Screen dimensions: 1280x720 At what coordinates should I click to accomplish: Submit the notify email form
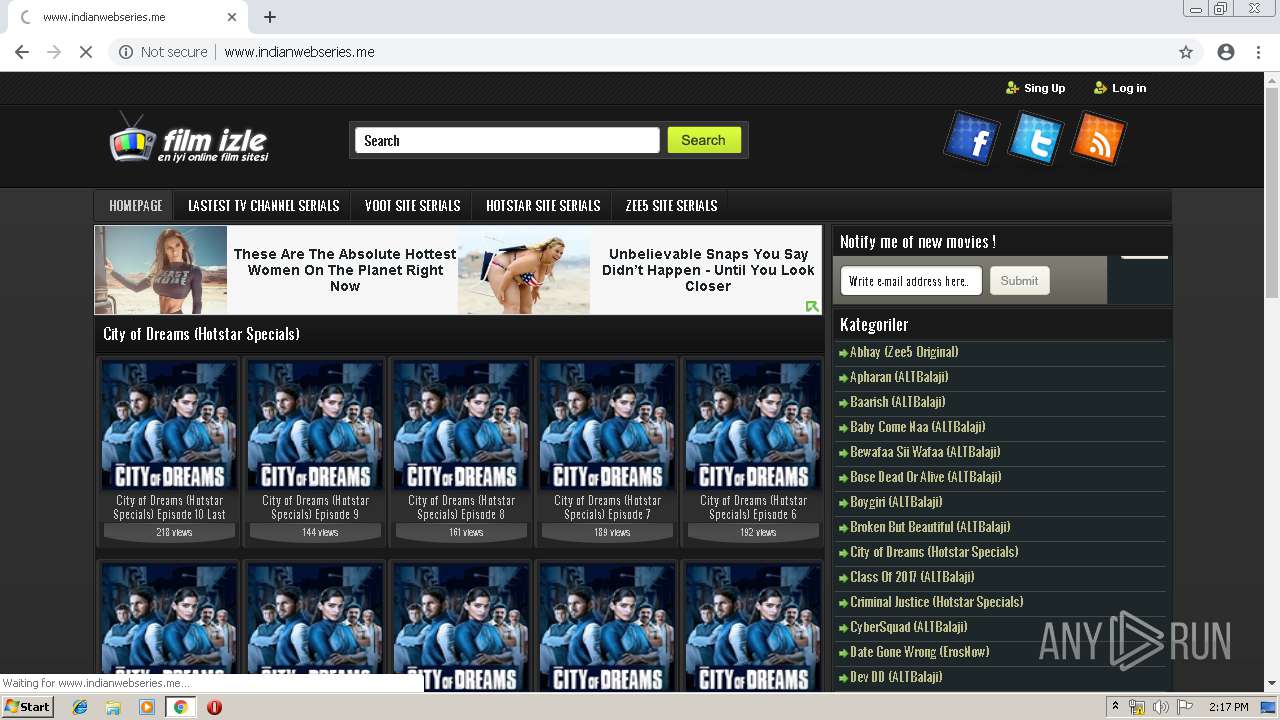(x=1019, y=281)
